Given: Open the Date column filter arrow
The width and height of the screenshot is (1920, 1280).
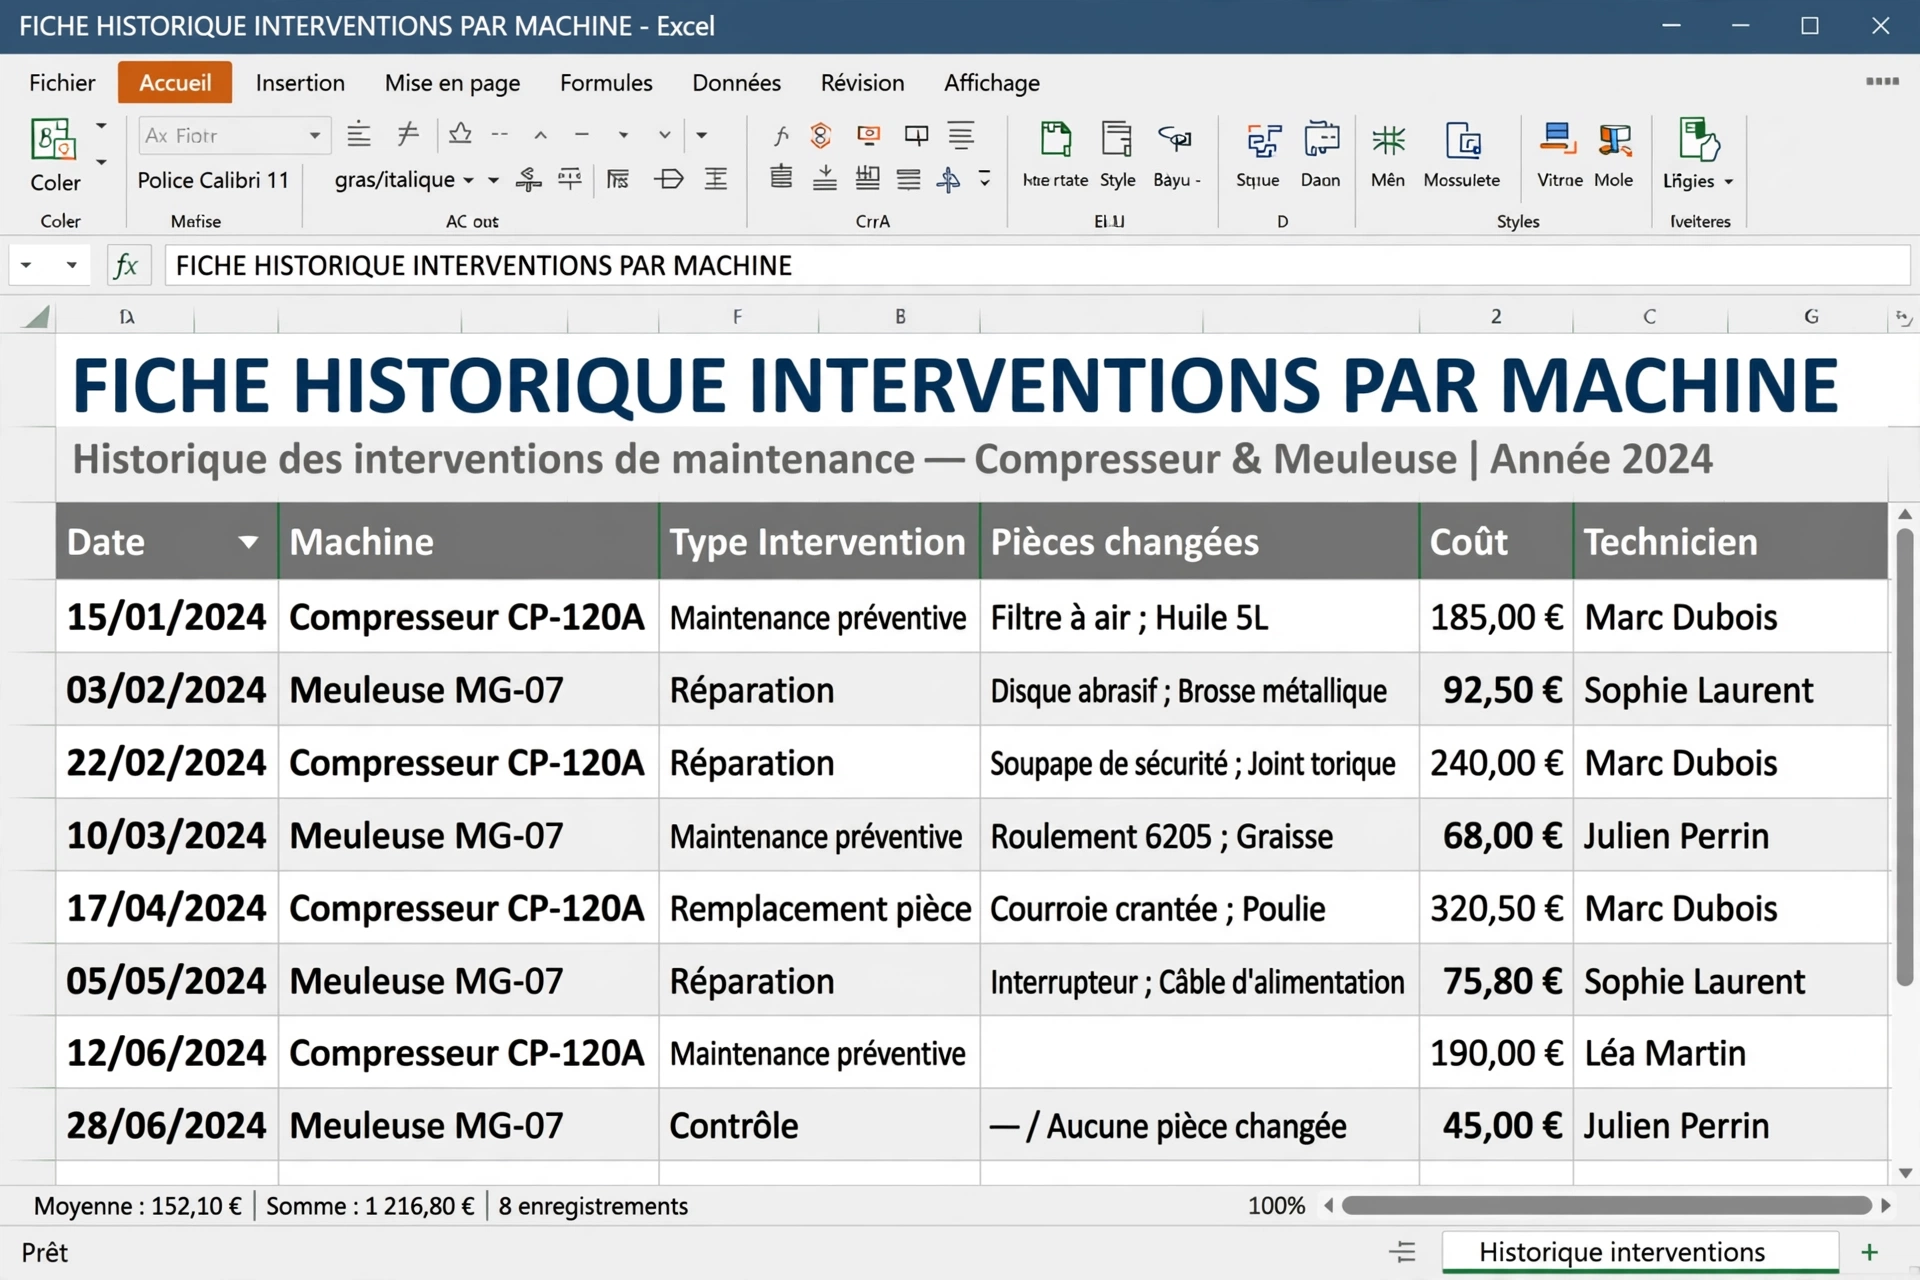Looking at the screenshot, I should point(248,542).
